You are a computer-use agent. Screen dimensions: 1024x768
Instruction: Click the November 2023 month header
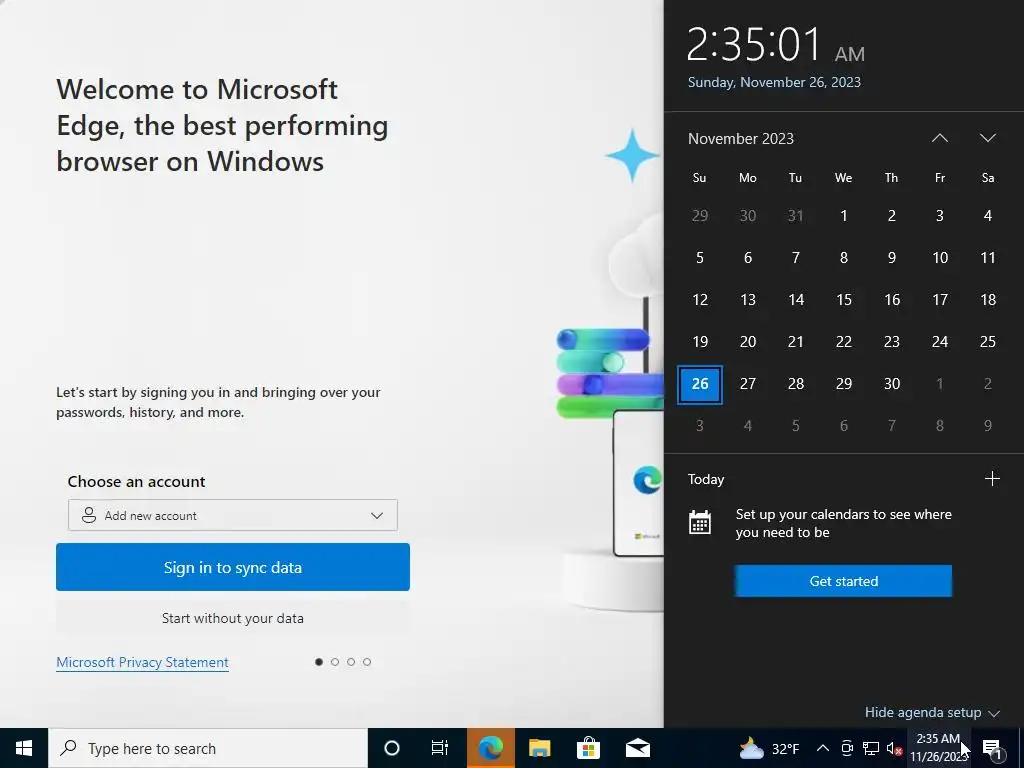point(741,138)
